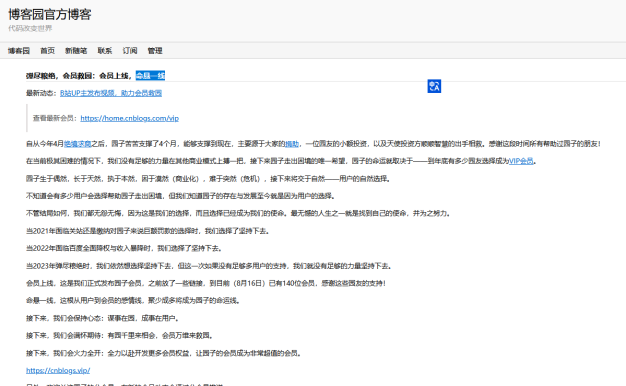The width and height of the screenshot is (626, 386).
Task: Select 新随笔 in the navigation bar
Action: tap(76, 51)
